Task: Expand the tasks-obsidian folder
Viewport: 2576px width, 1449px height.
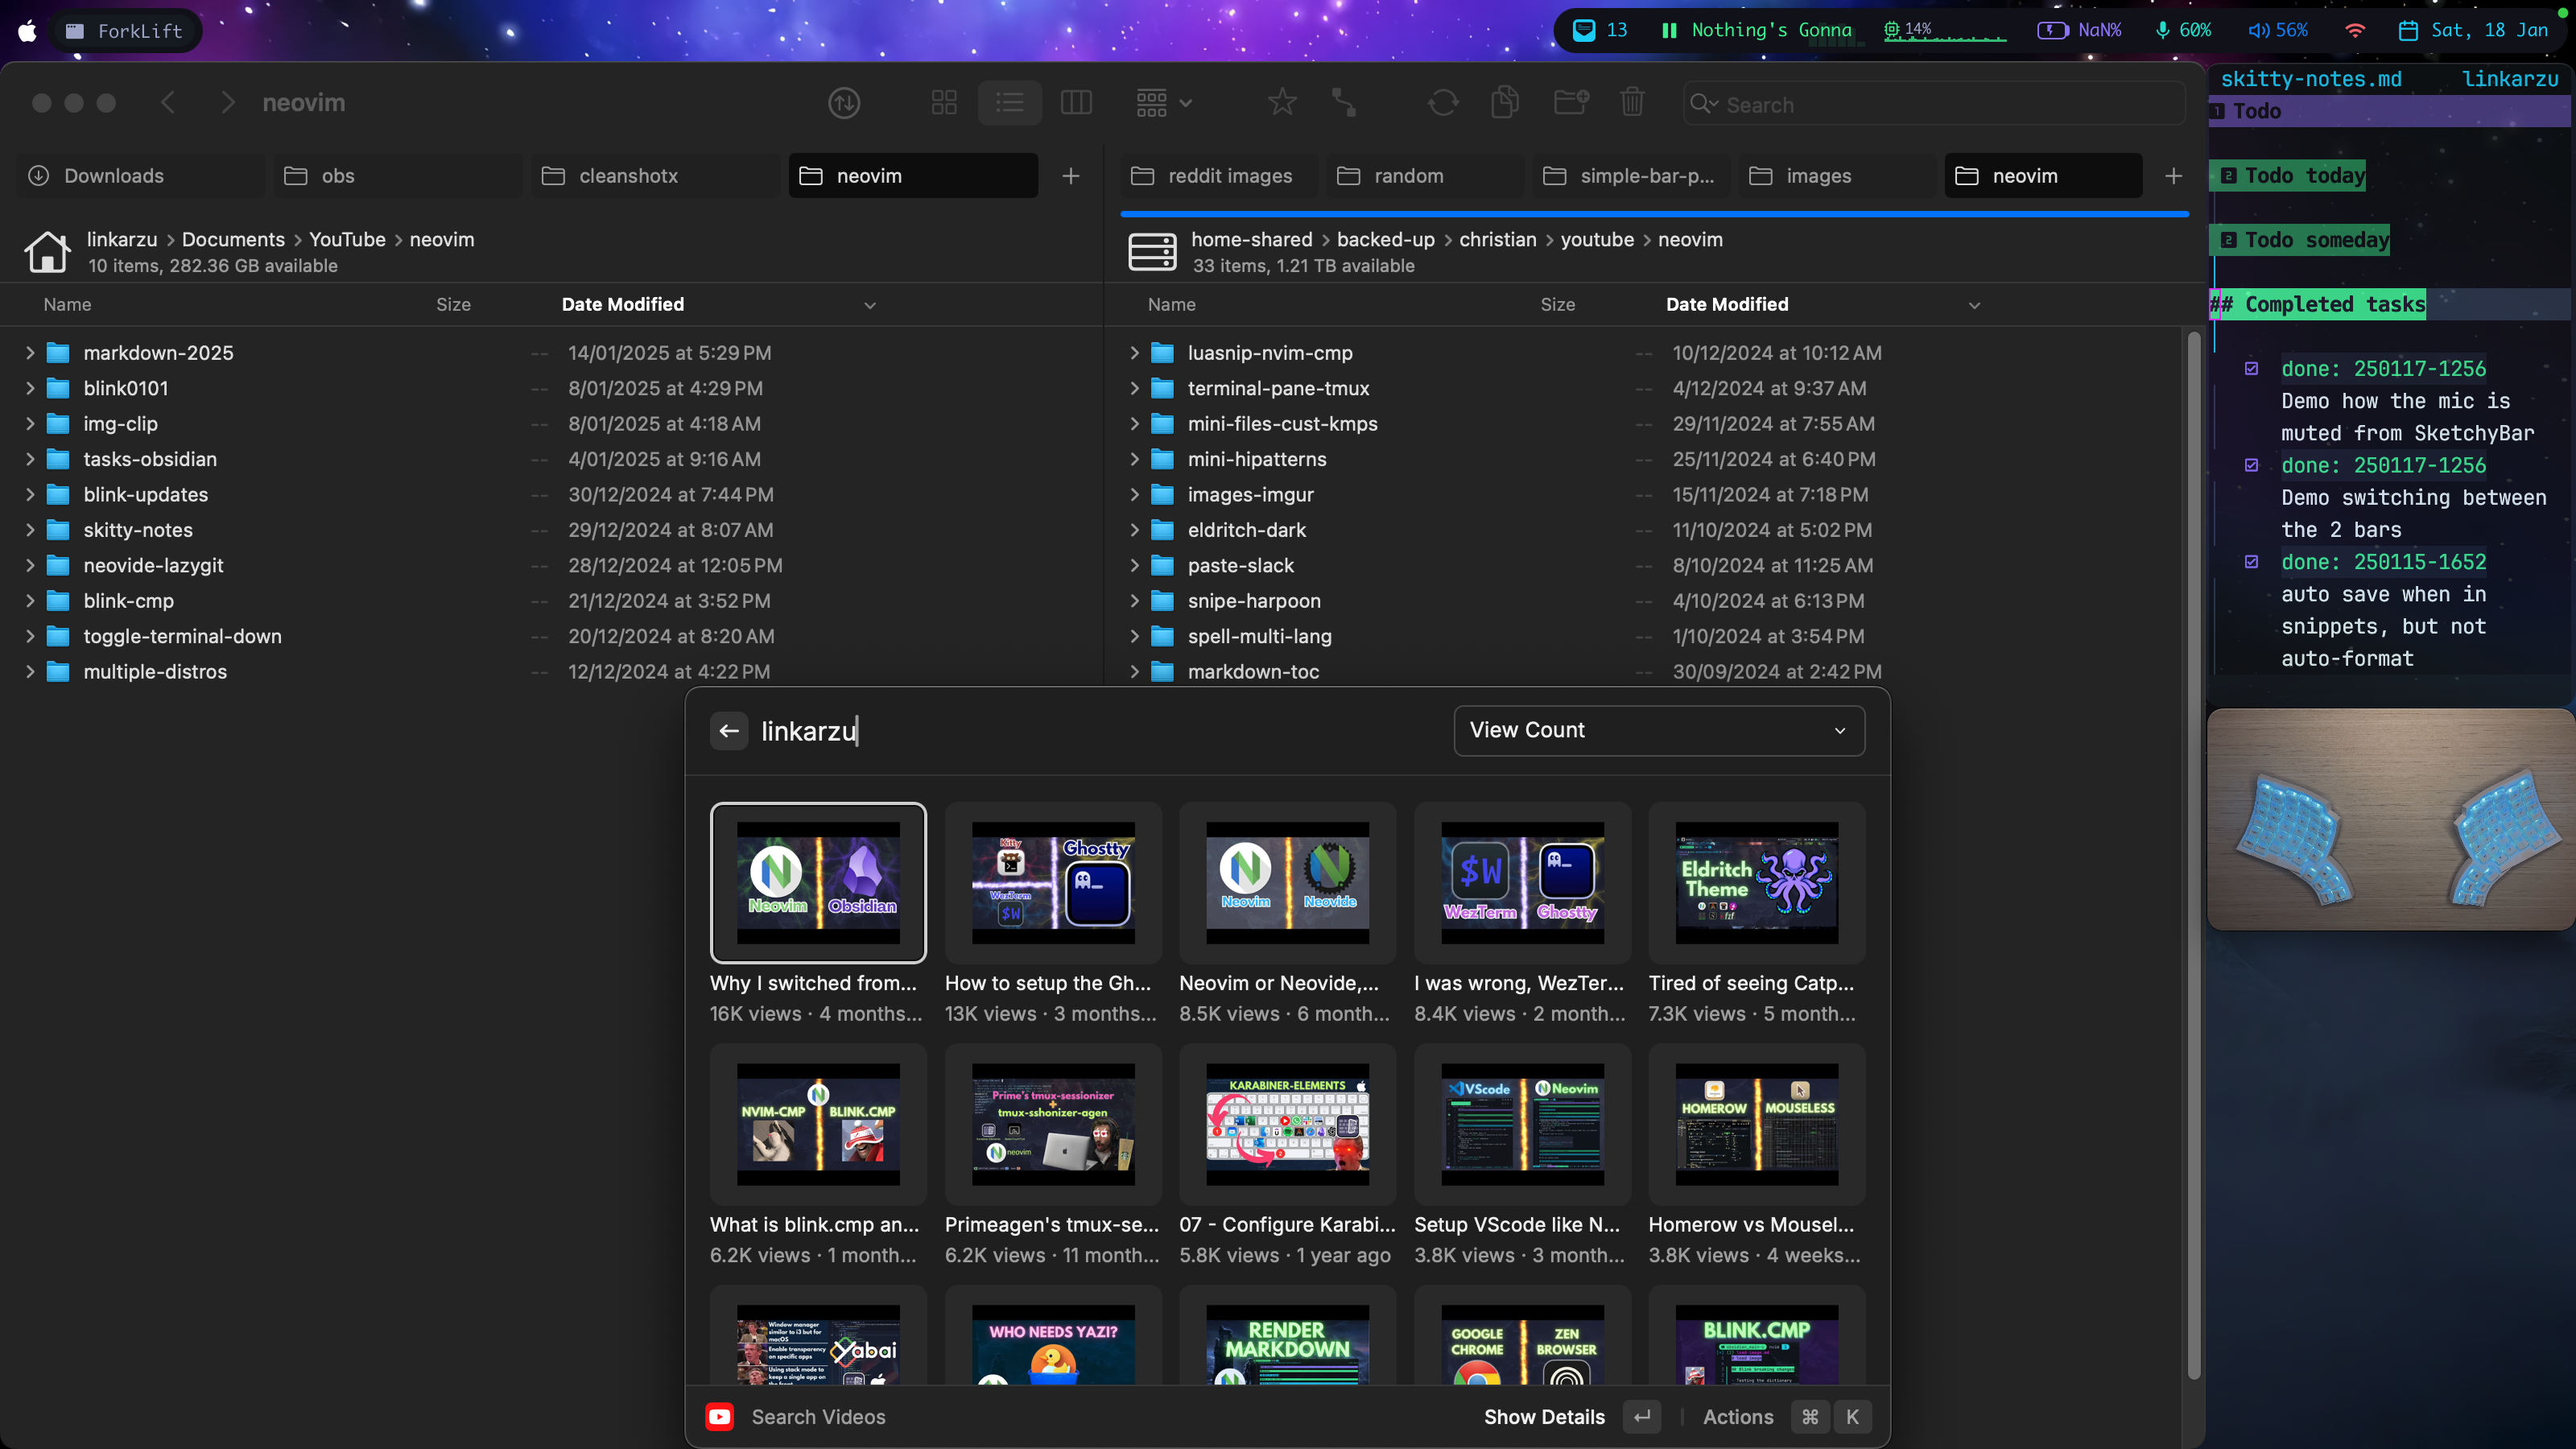Action: (30, 459)
